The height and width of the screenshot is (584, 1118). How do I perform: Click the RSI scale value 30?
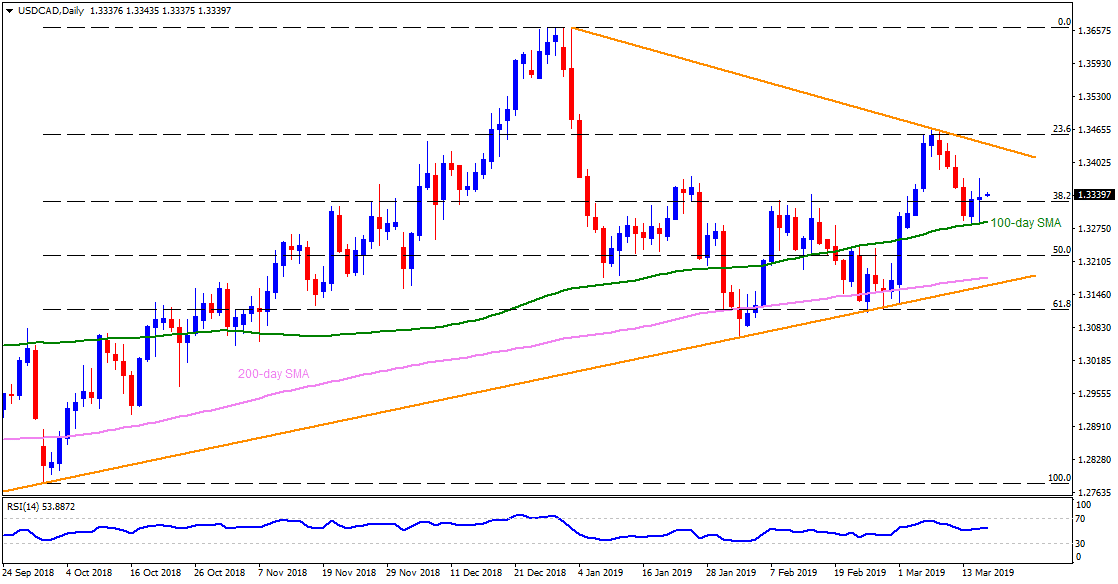pyautogui.click(x=1082, y=543)
